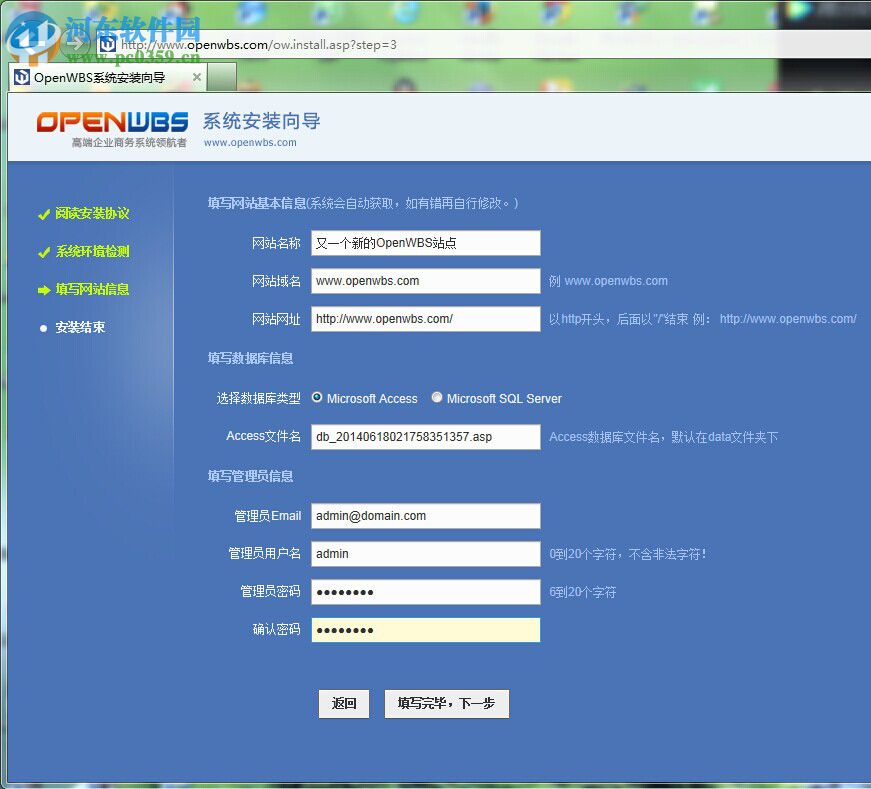The width and height of the screenshot is (871, 789).
Task: Click the 填写完毕，下一步 button
Action: (x=446, y=704)
